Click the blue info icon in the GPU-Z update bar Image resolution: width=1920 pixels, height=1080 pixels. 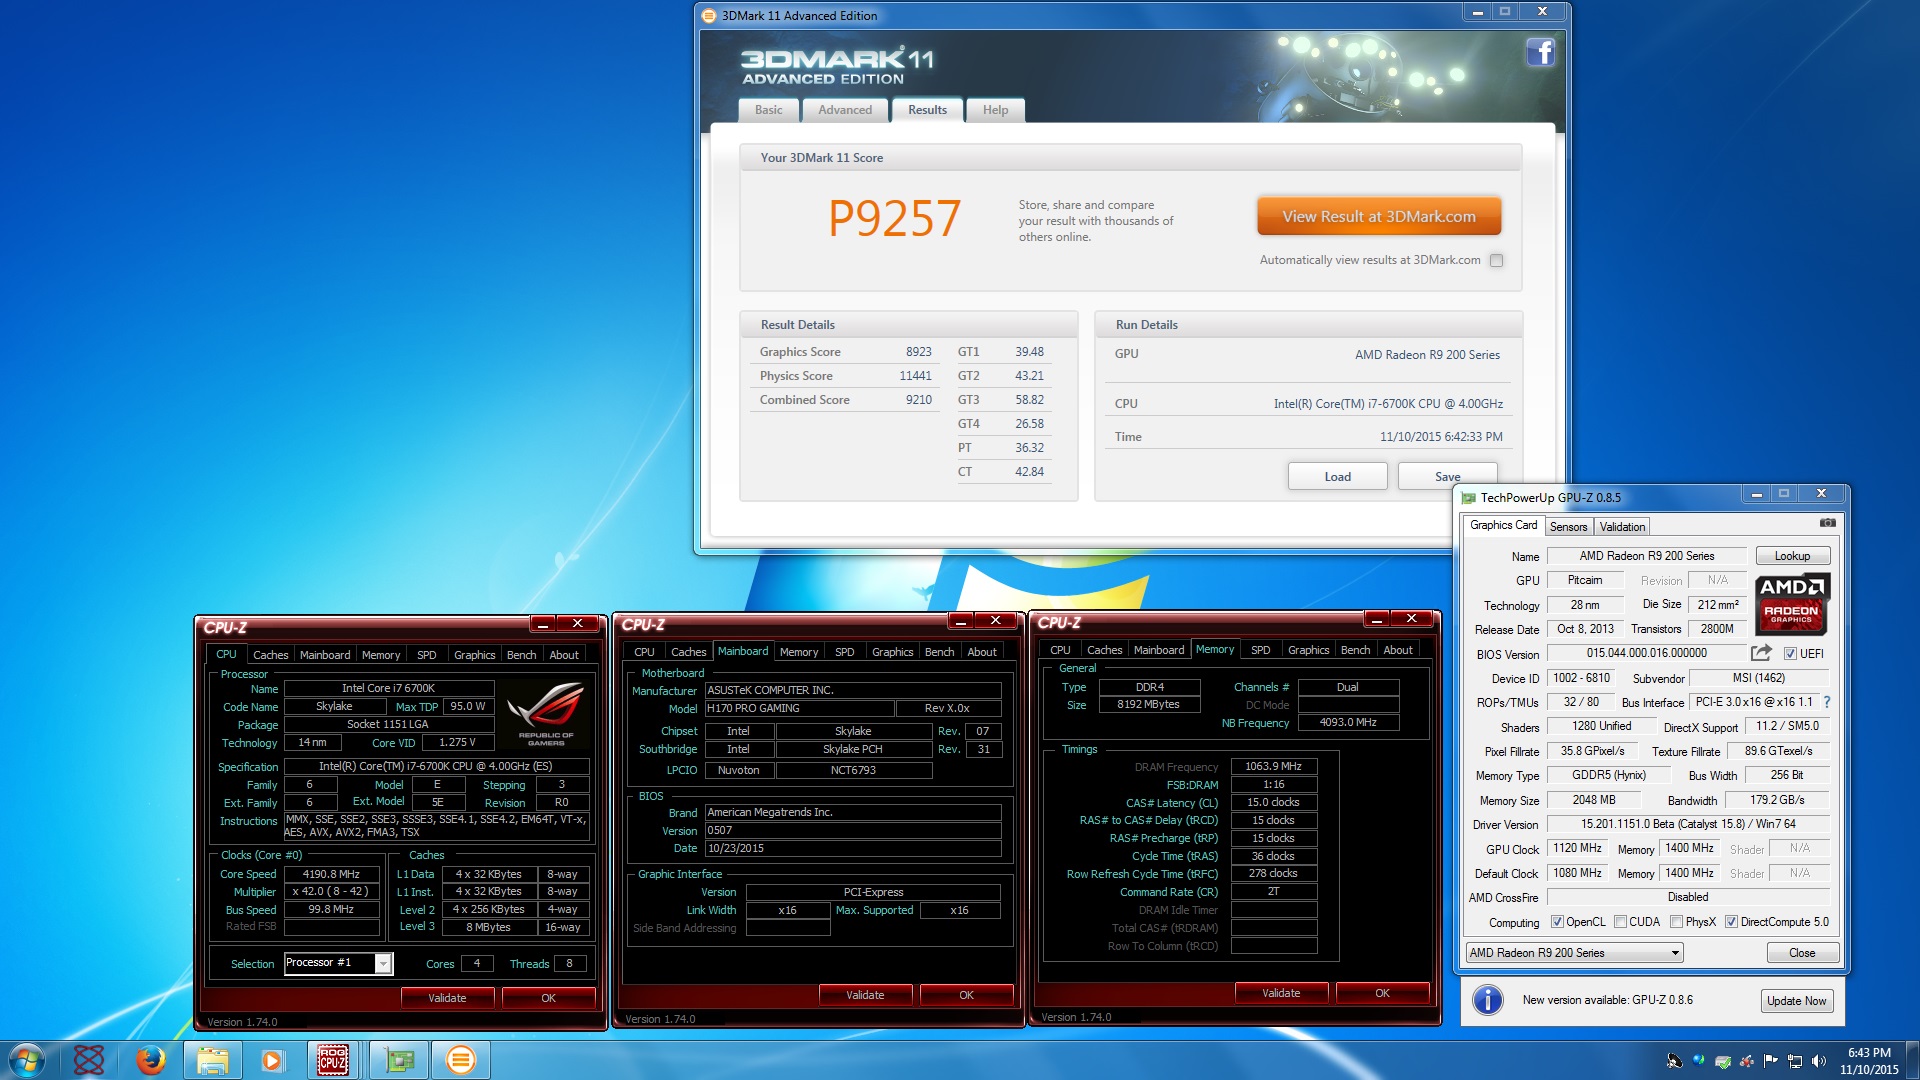click(x=1488, y=1000)
